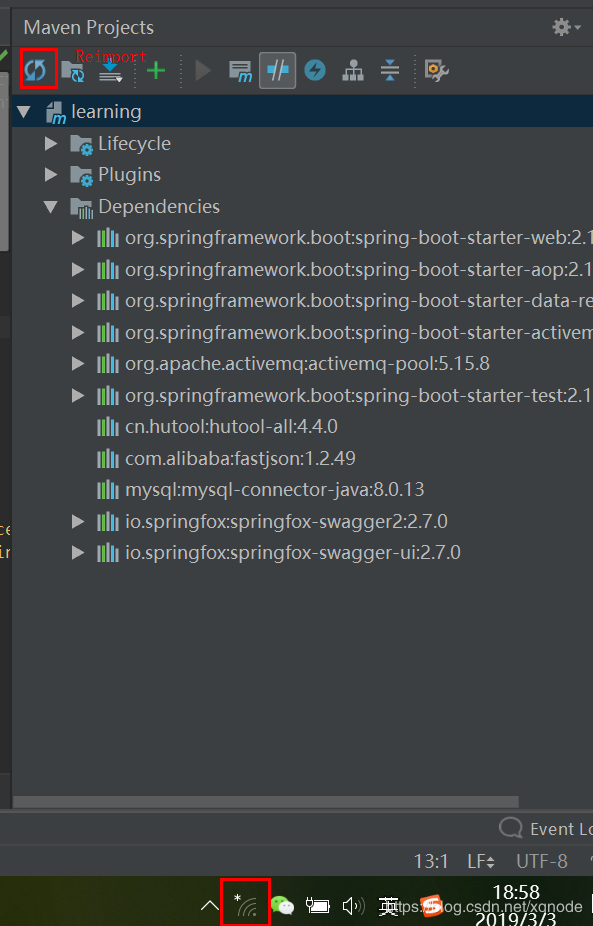Open the Event Log
Viewport: 593px width, 926px height.
[545, 829]
